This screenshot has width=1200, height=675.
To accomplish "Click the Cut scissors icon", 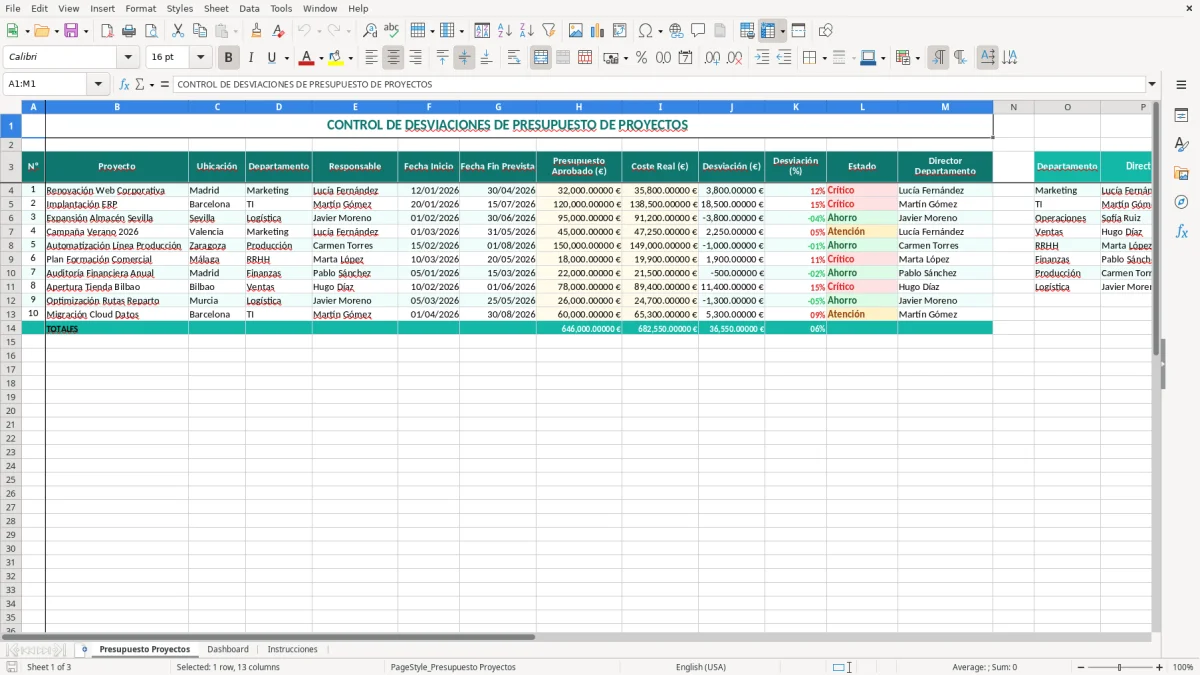I will click(x=177, y=31).
